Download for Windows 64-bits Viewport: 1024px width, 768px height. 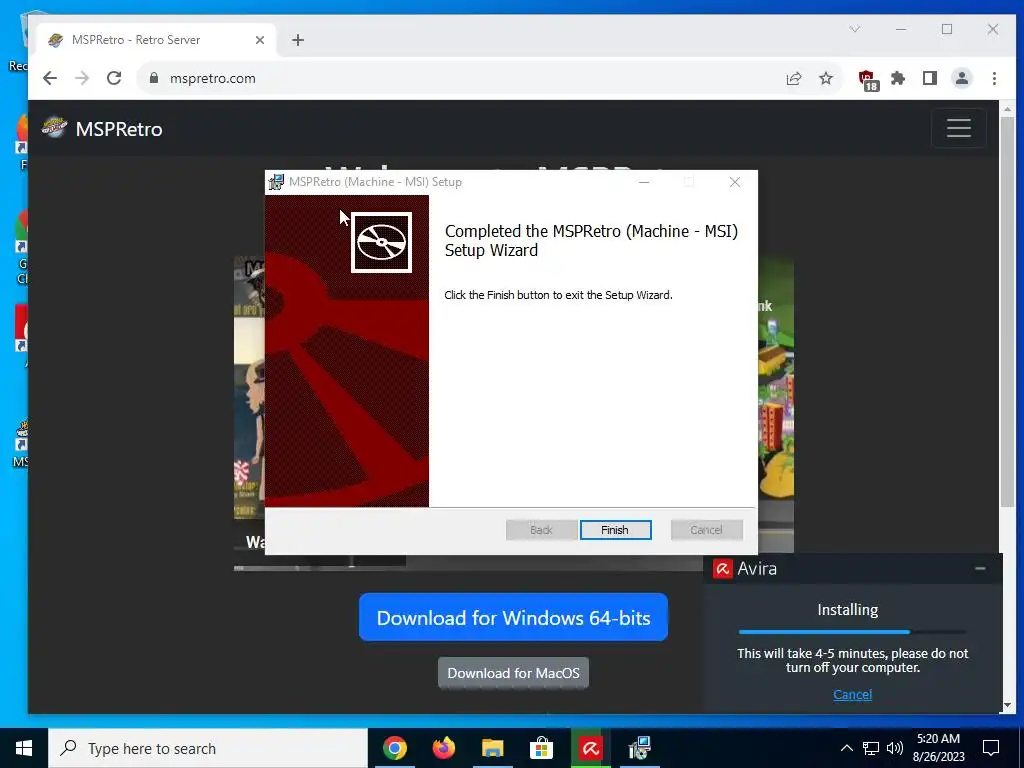513,617
